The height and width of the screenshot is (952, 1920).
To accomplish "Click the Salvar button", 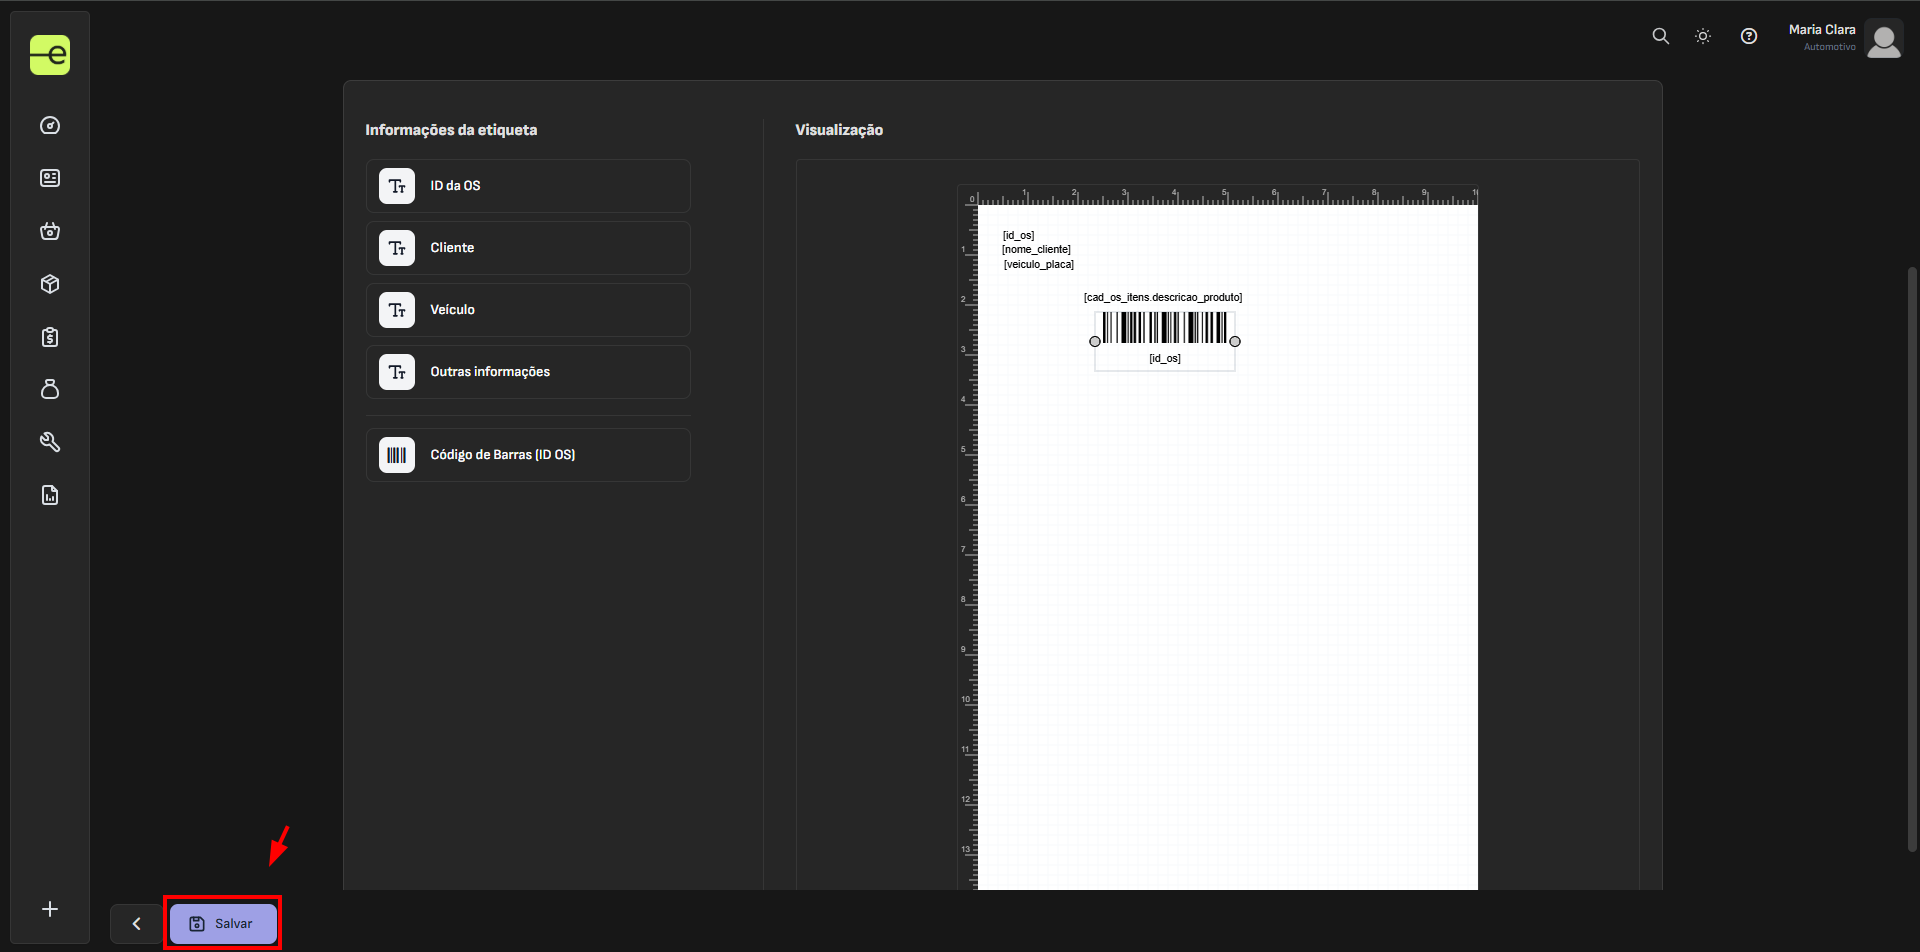I will coord(223,923).
